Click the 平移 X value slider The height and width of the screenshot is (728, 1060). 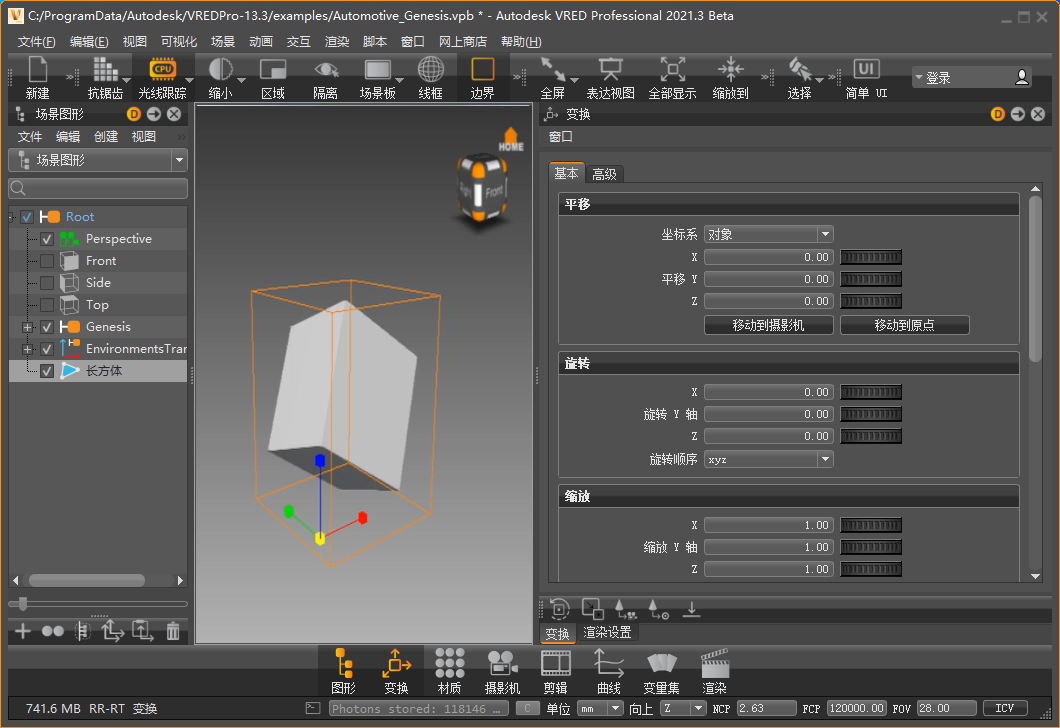coord(871,257)
